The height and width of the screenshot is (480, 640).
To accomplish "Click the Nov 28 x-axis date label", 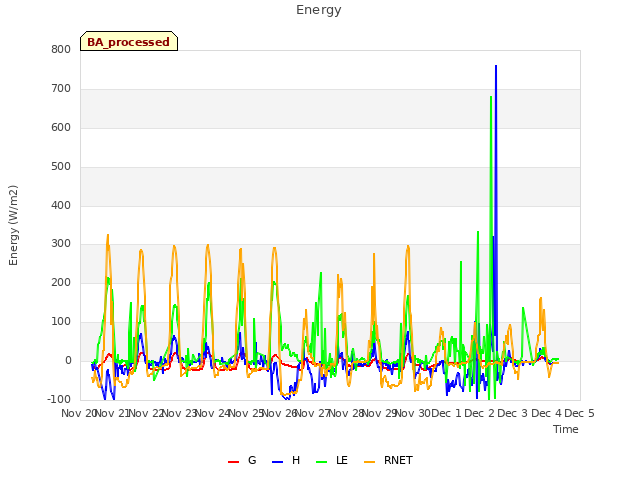I will click(x=346, y=413).
